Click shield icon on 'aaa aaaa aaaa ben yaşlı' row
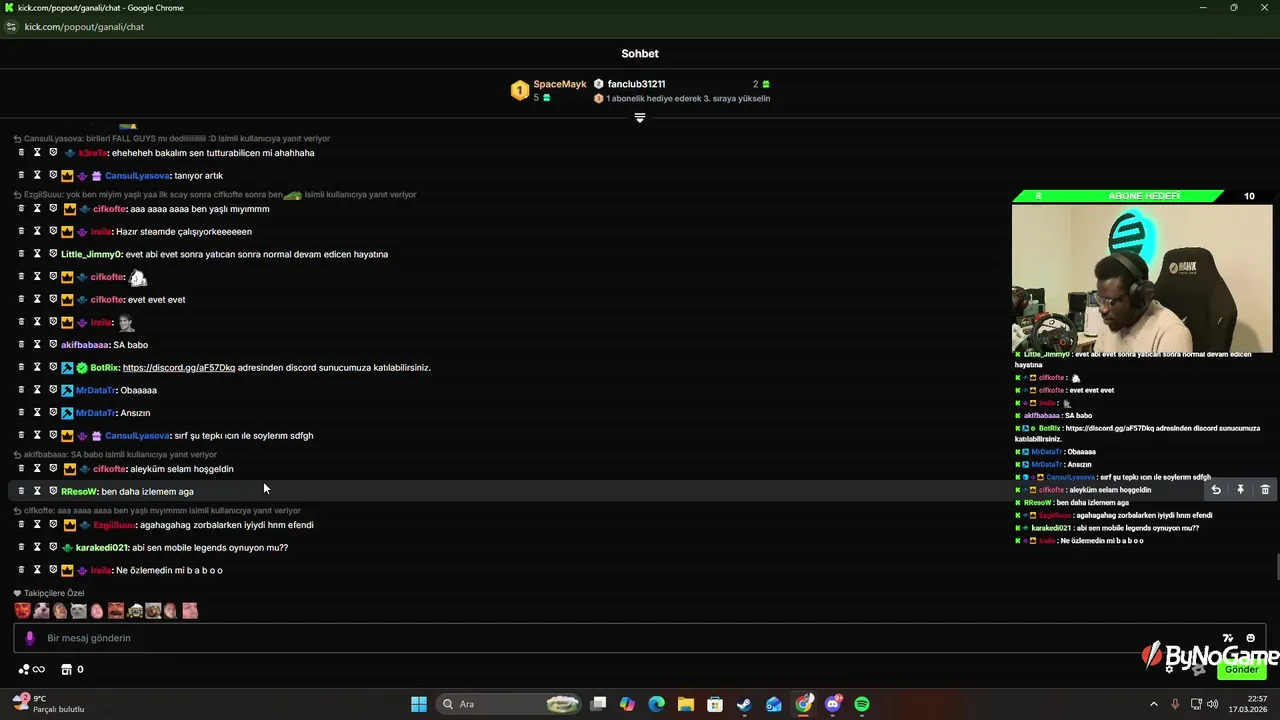This screenshot has height=720, width=1280. 53,209
